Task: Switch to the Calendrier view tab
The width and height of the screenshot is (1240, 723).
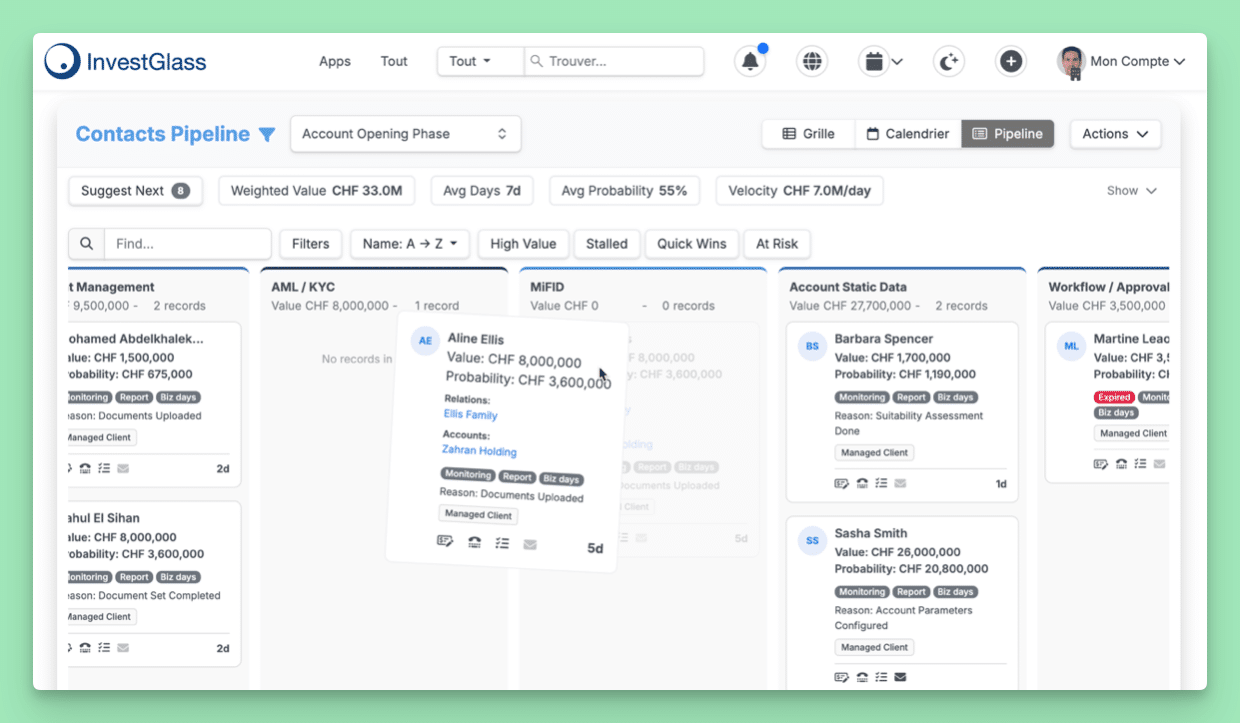Action: click(x=908, y=134)
